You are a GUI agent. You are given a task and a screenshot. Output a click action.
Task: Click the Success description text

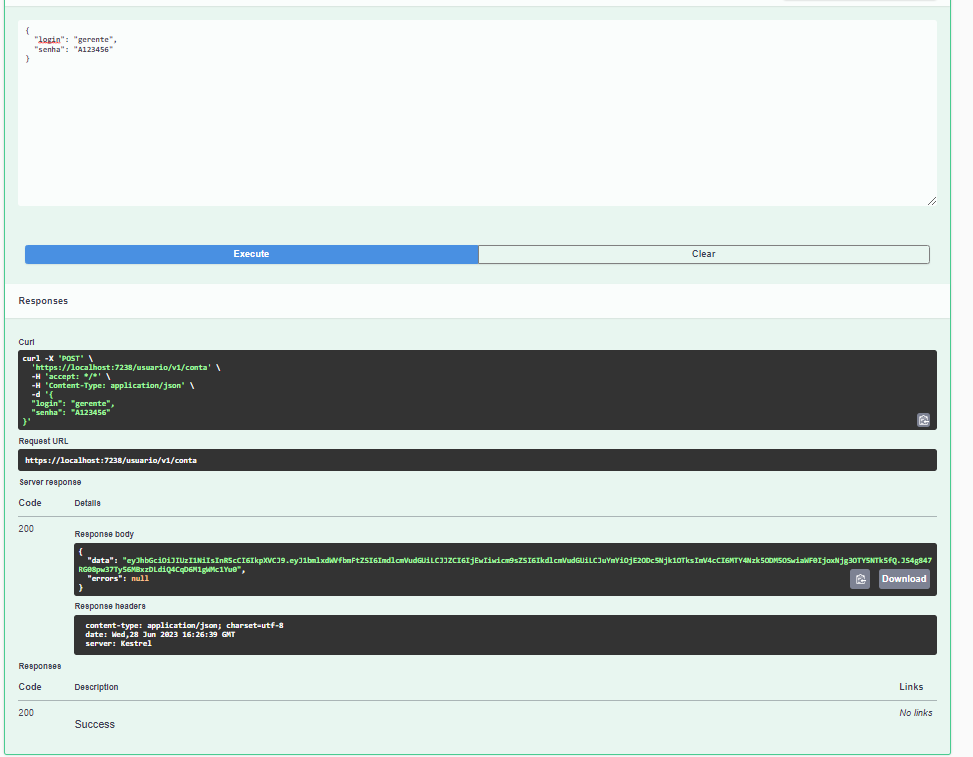(95, 723)
